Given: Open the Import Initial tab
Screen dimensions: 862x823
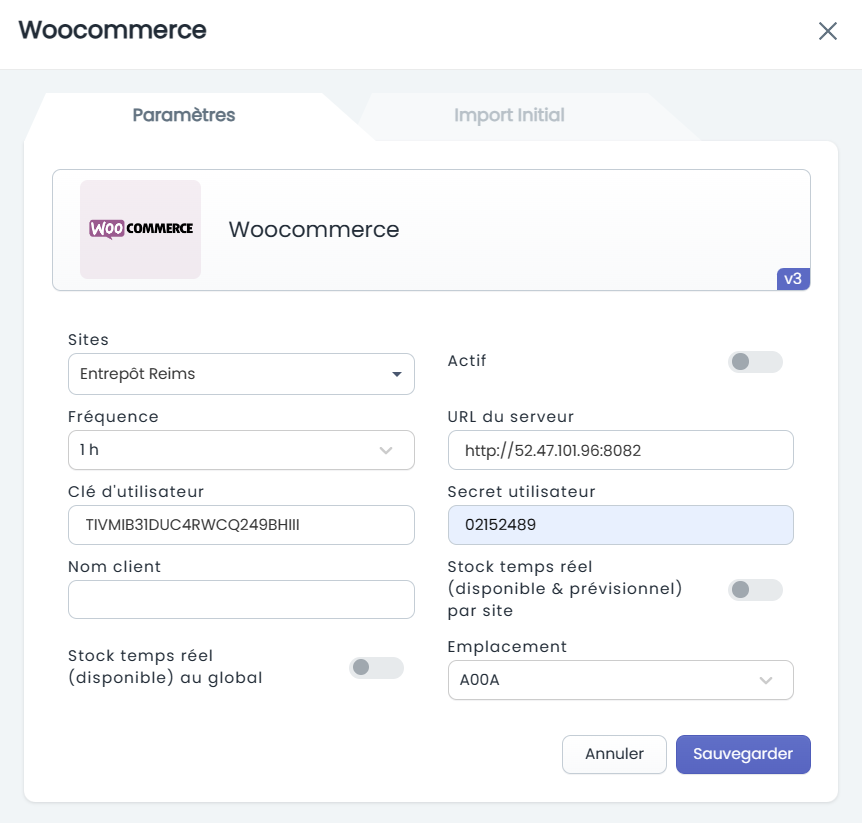Looking at the screenshot, I should coord(509,115).
